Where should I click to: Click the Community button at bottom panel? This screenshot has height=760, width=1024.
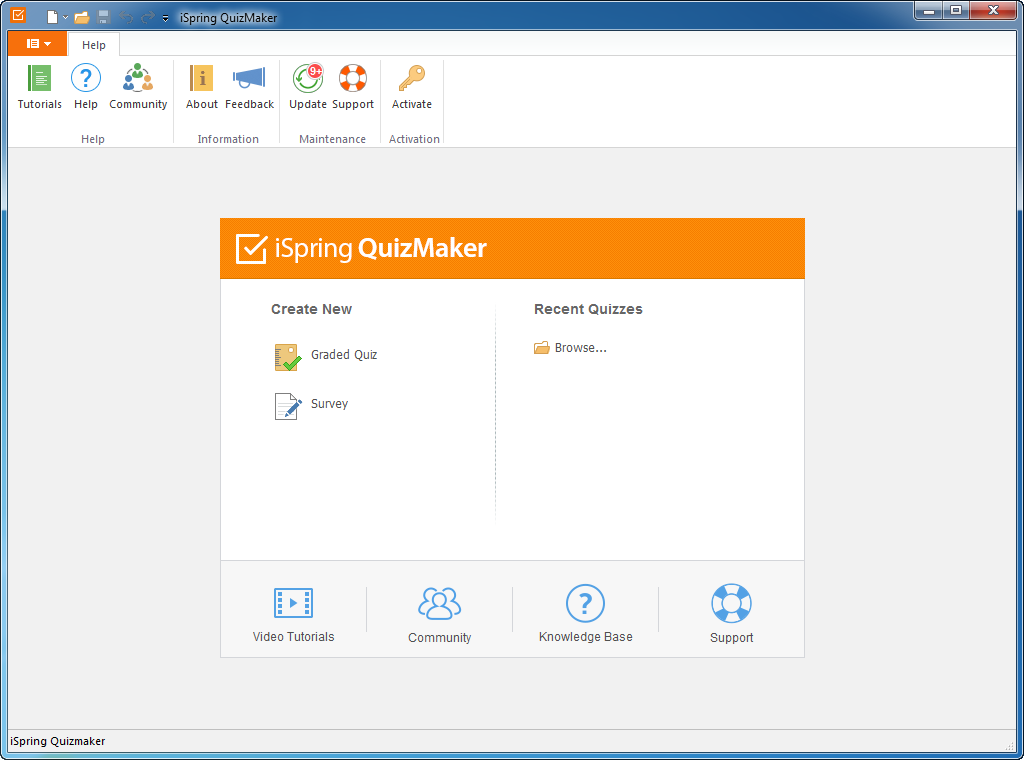(x=439, y=615)
